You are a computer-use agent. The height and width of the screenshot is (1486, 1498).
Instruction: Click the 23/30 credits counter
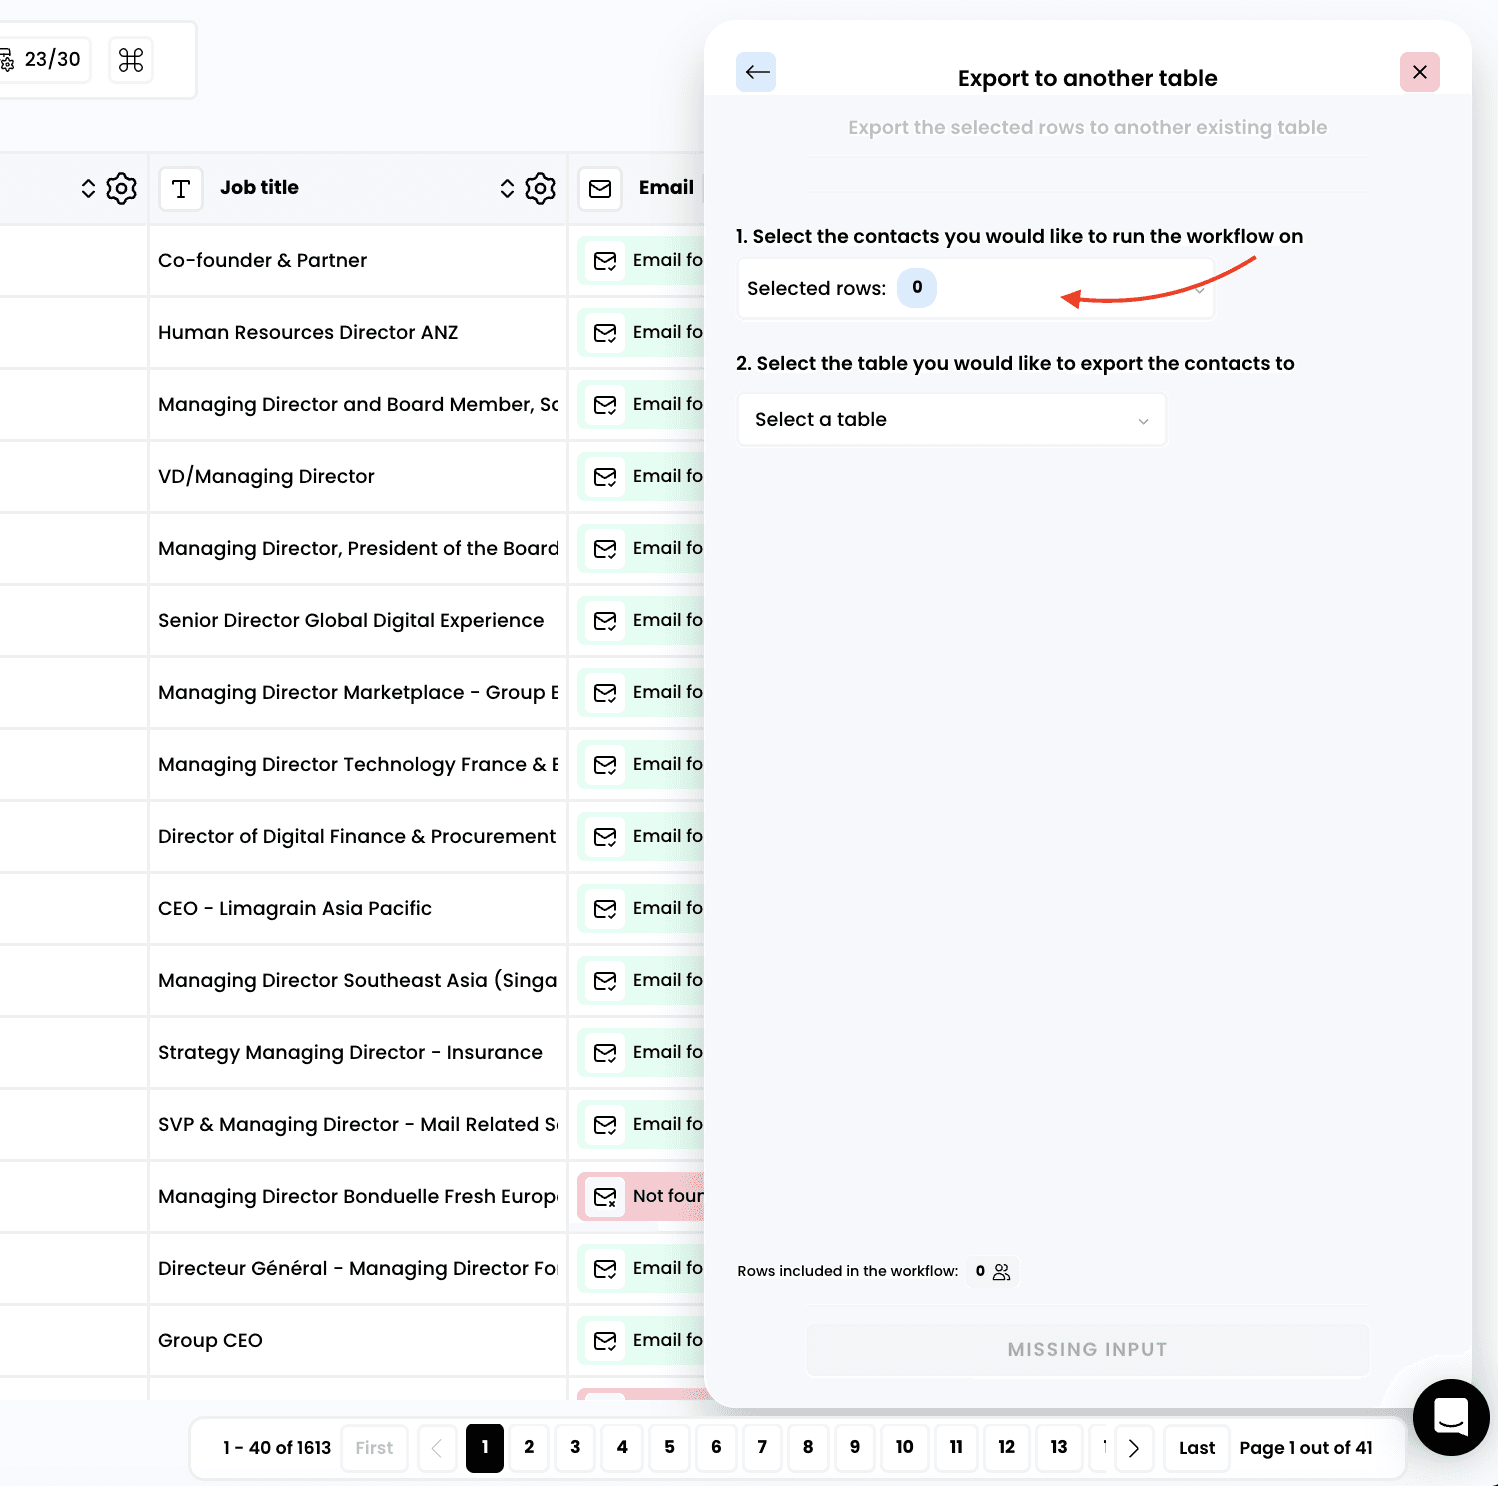point(44,60)
